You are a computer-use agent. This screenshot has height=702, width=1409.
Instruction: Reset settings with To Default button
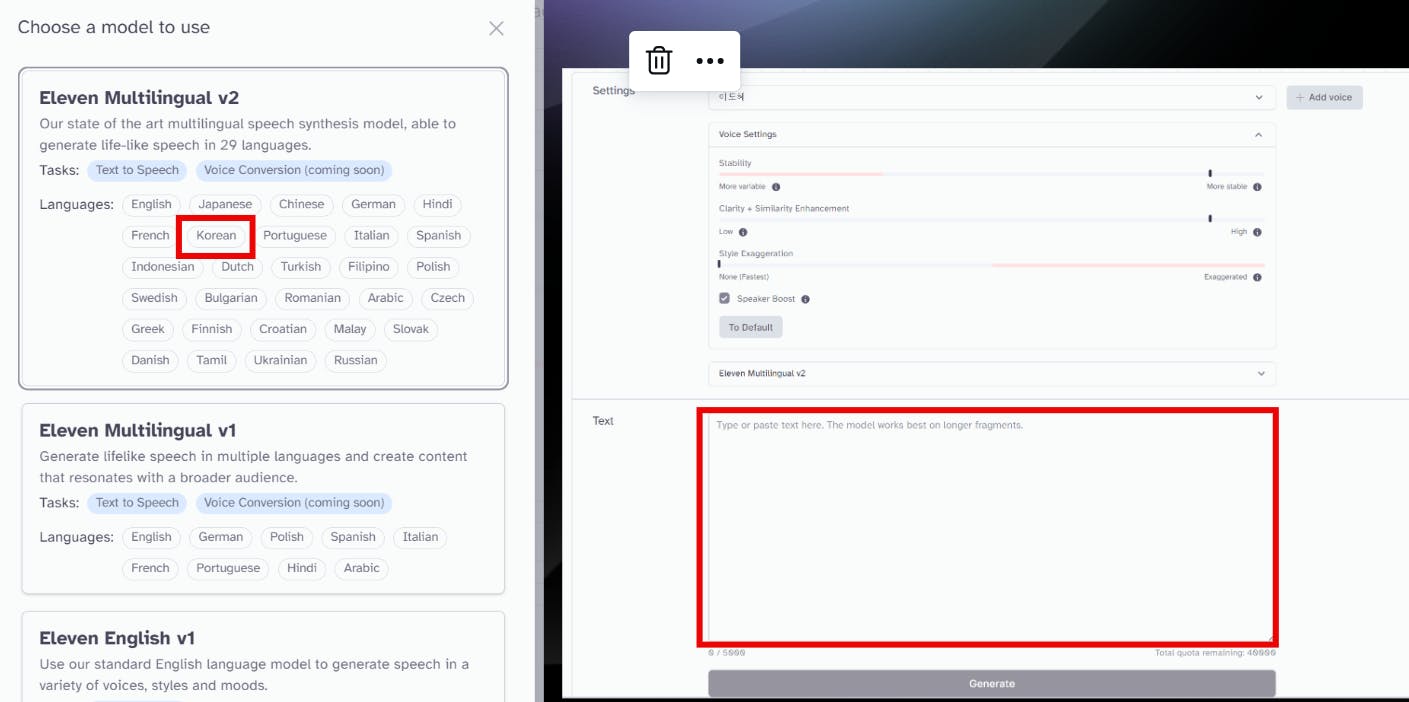[750, 327]
